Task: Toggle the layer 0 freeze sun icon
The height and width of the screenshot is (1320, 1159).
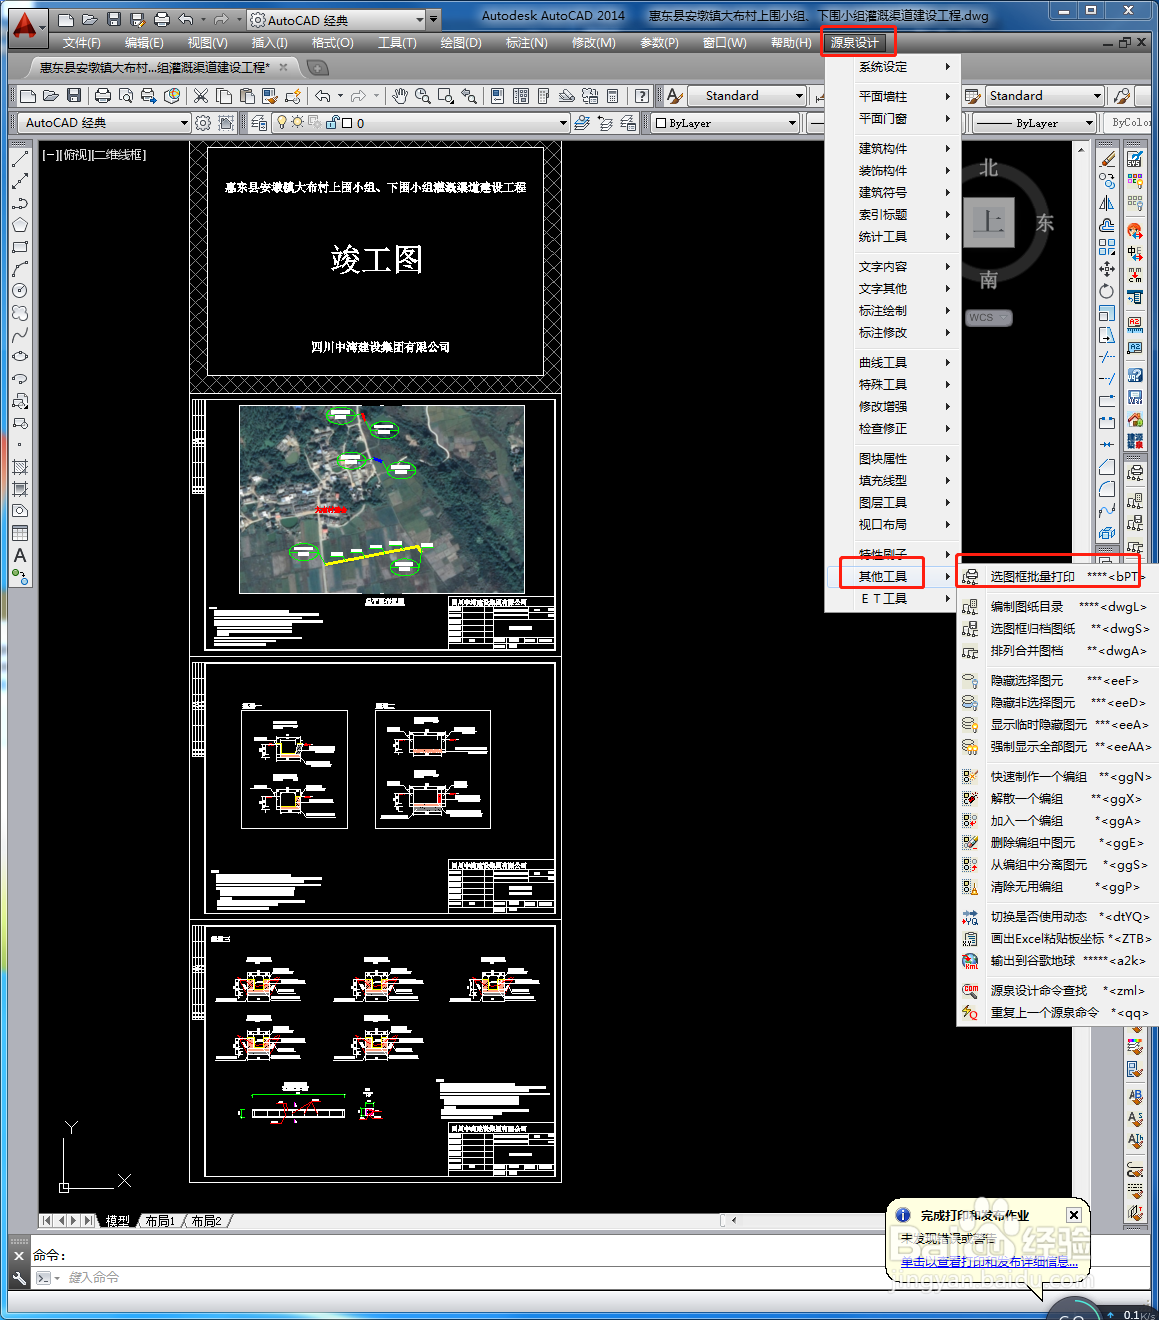Action: click(297, 122)
